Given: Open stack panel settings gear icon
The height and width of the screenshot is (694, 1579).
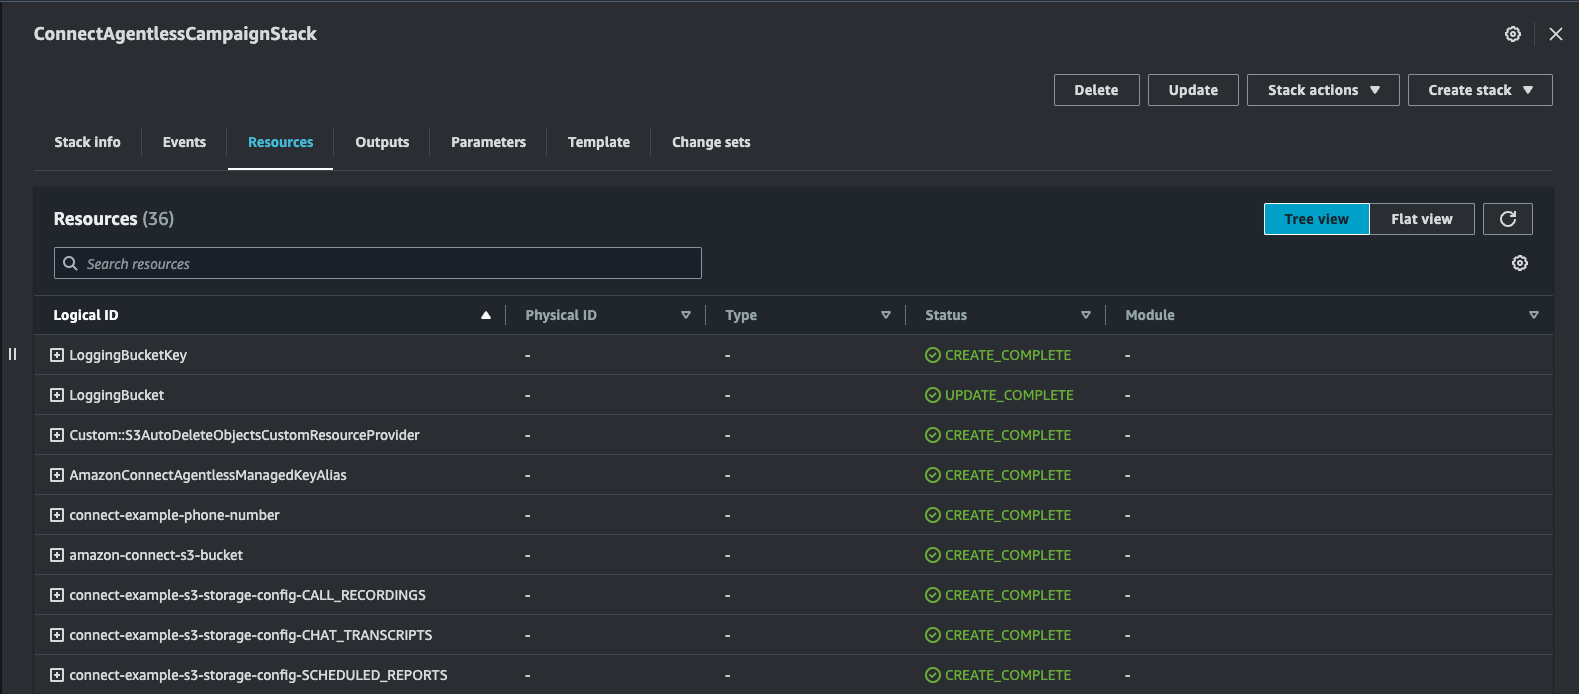Looking at the screenshot, I should pos(1513,34).
